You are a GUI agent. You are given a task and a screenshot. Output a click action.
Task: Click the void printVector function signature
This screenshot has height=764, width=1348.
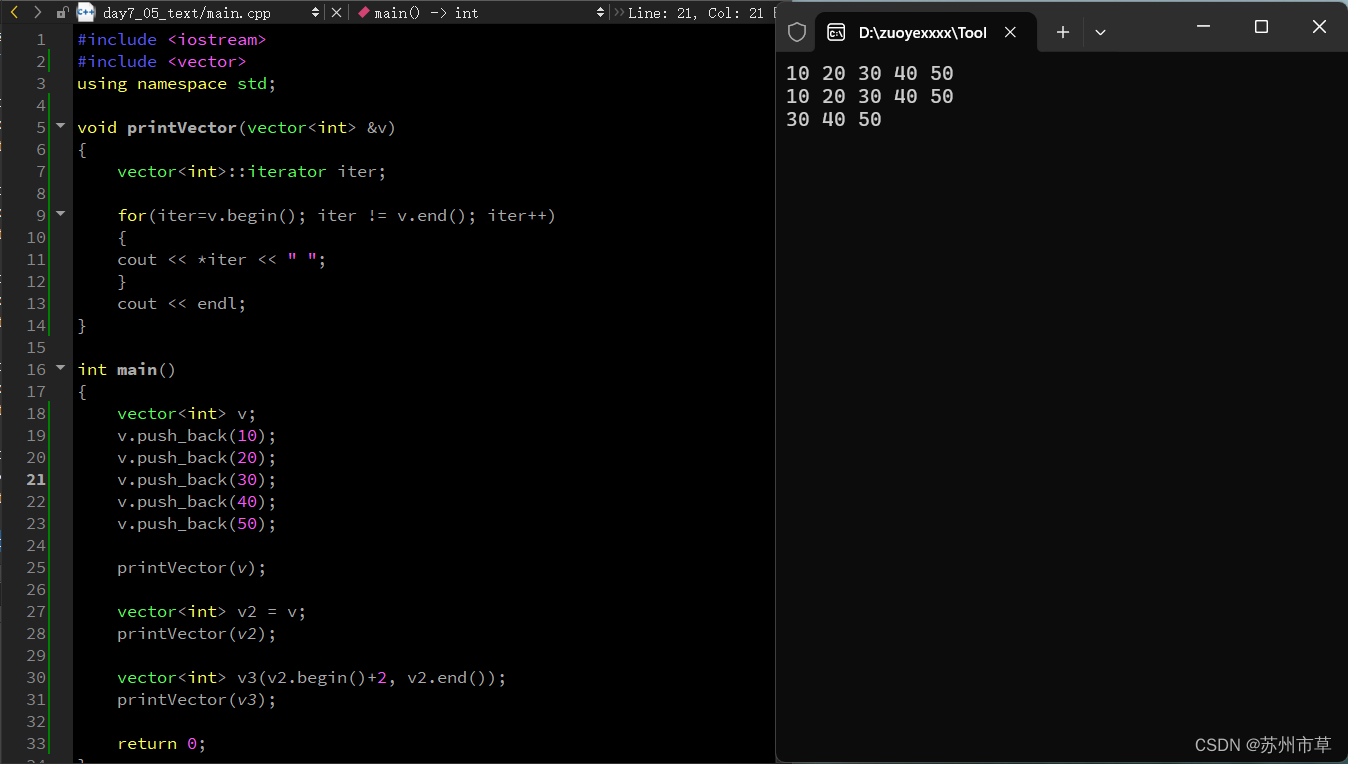point(237,127)
